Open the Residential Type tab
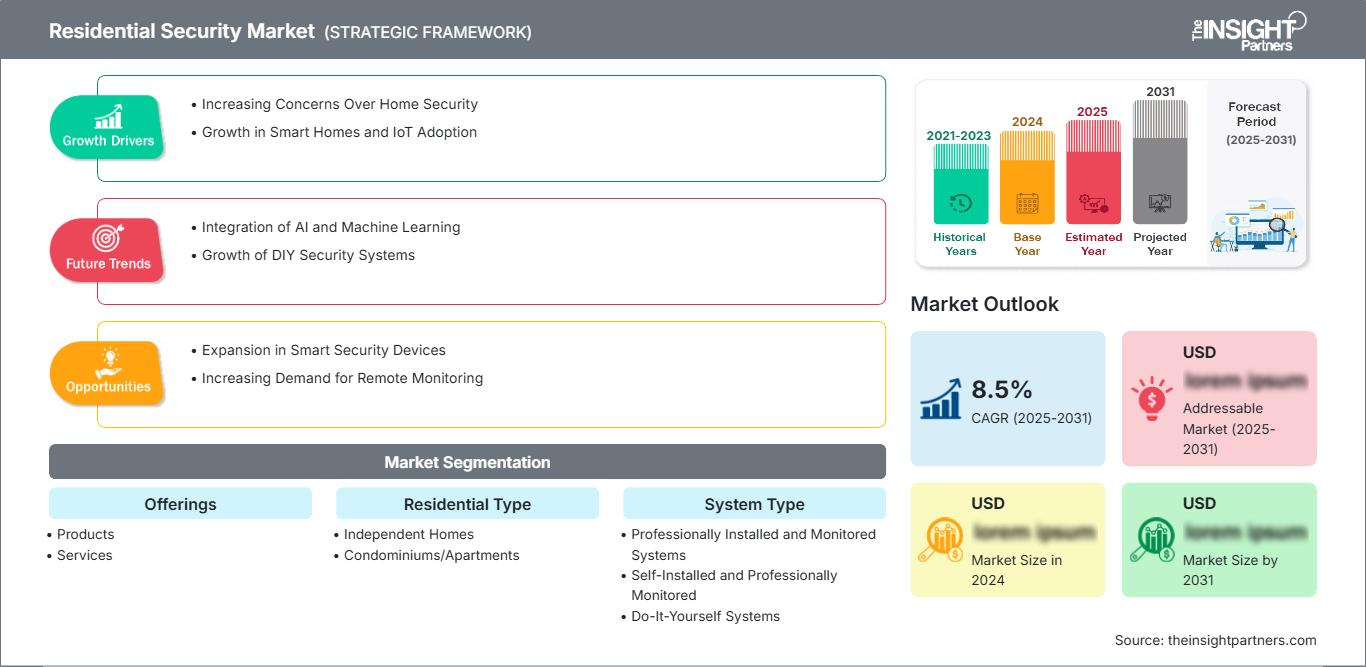Screen dimensions: 1366x667 [467, 504]
